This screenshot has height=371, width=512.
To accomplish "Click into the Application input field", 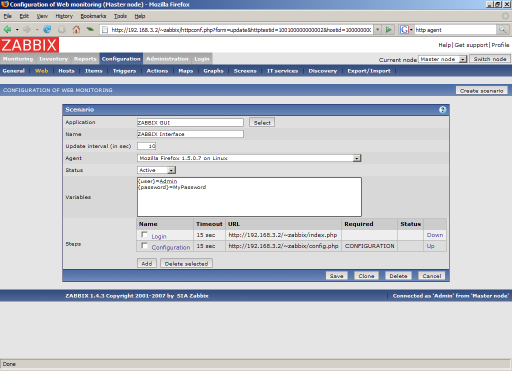I will [x=190, y=123].
